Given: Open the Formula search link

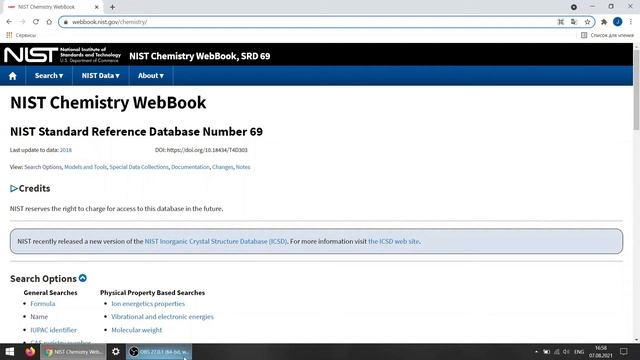Looking at the screenshot, I should [43, 304].
